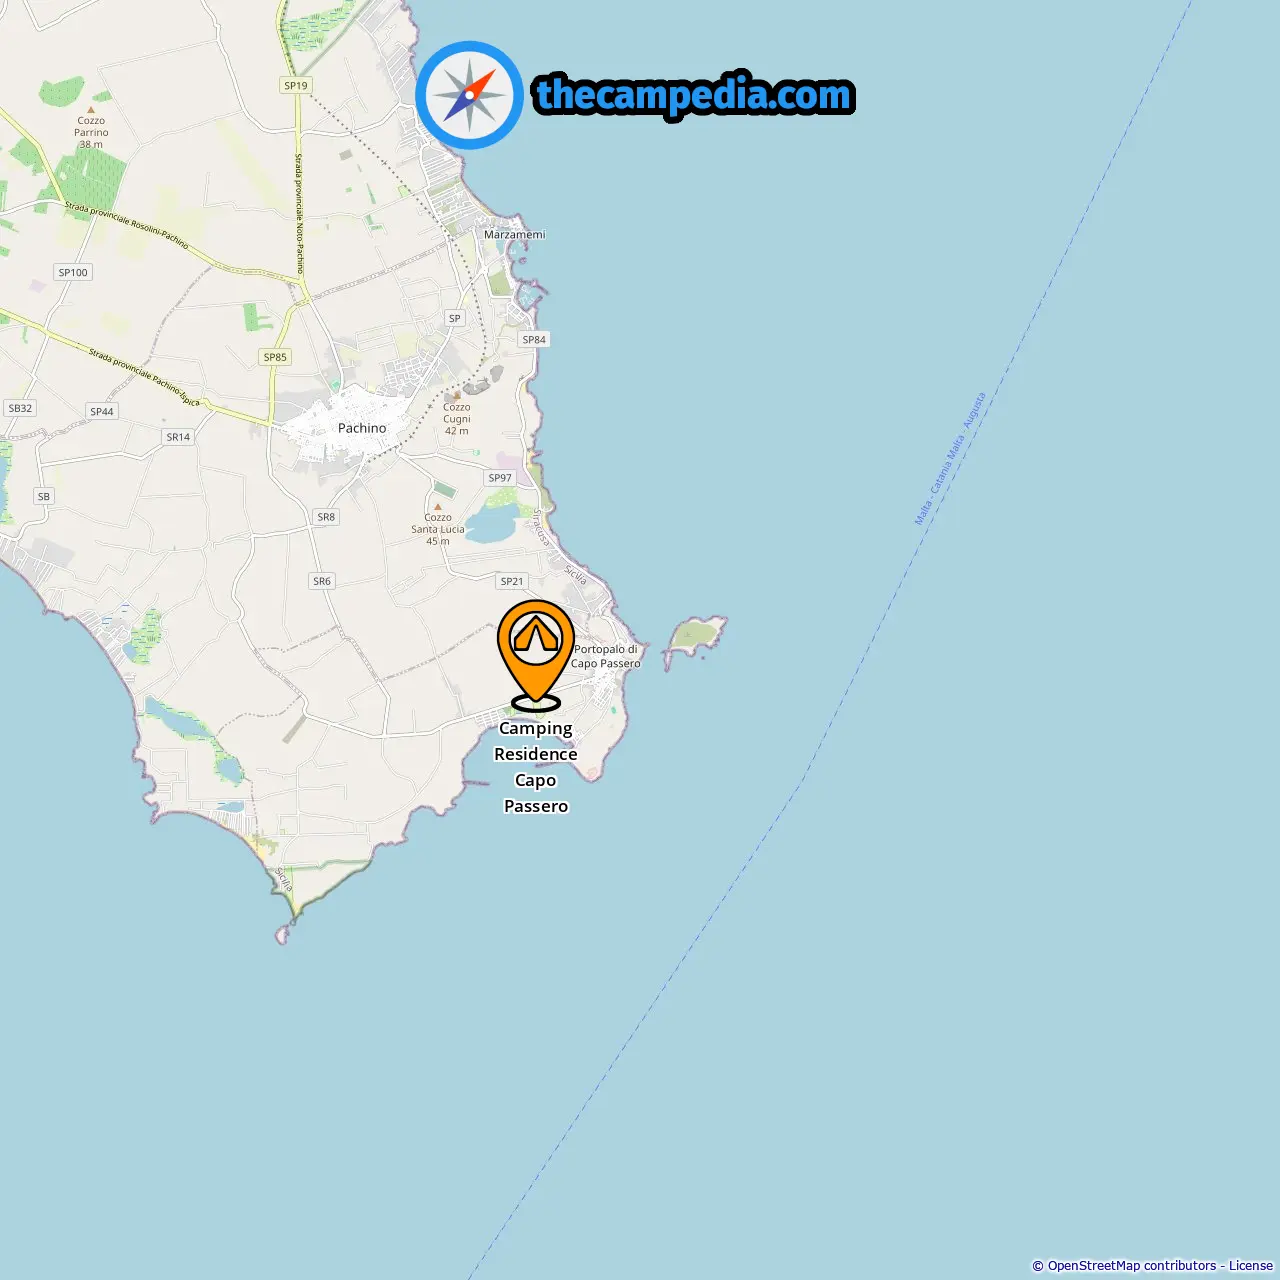Click the Cozzo Santa Lucia peak marker
The width and height of the screenshot is (1280, 1280).
pyautogui.click(x=437, y=507)
